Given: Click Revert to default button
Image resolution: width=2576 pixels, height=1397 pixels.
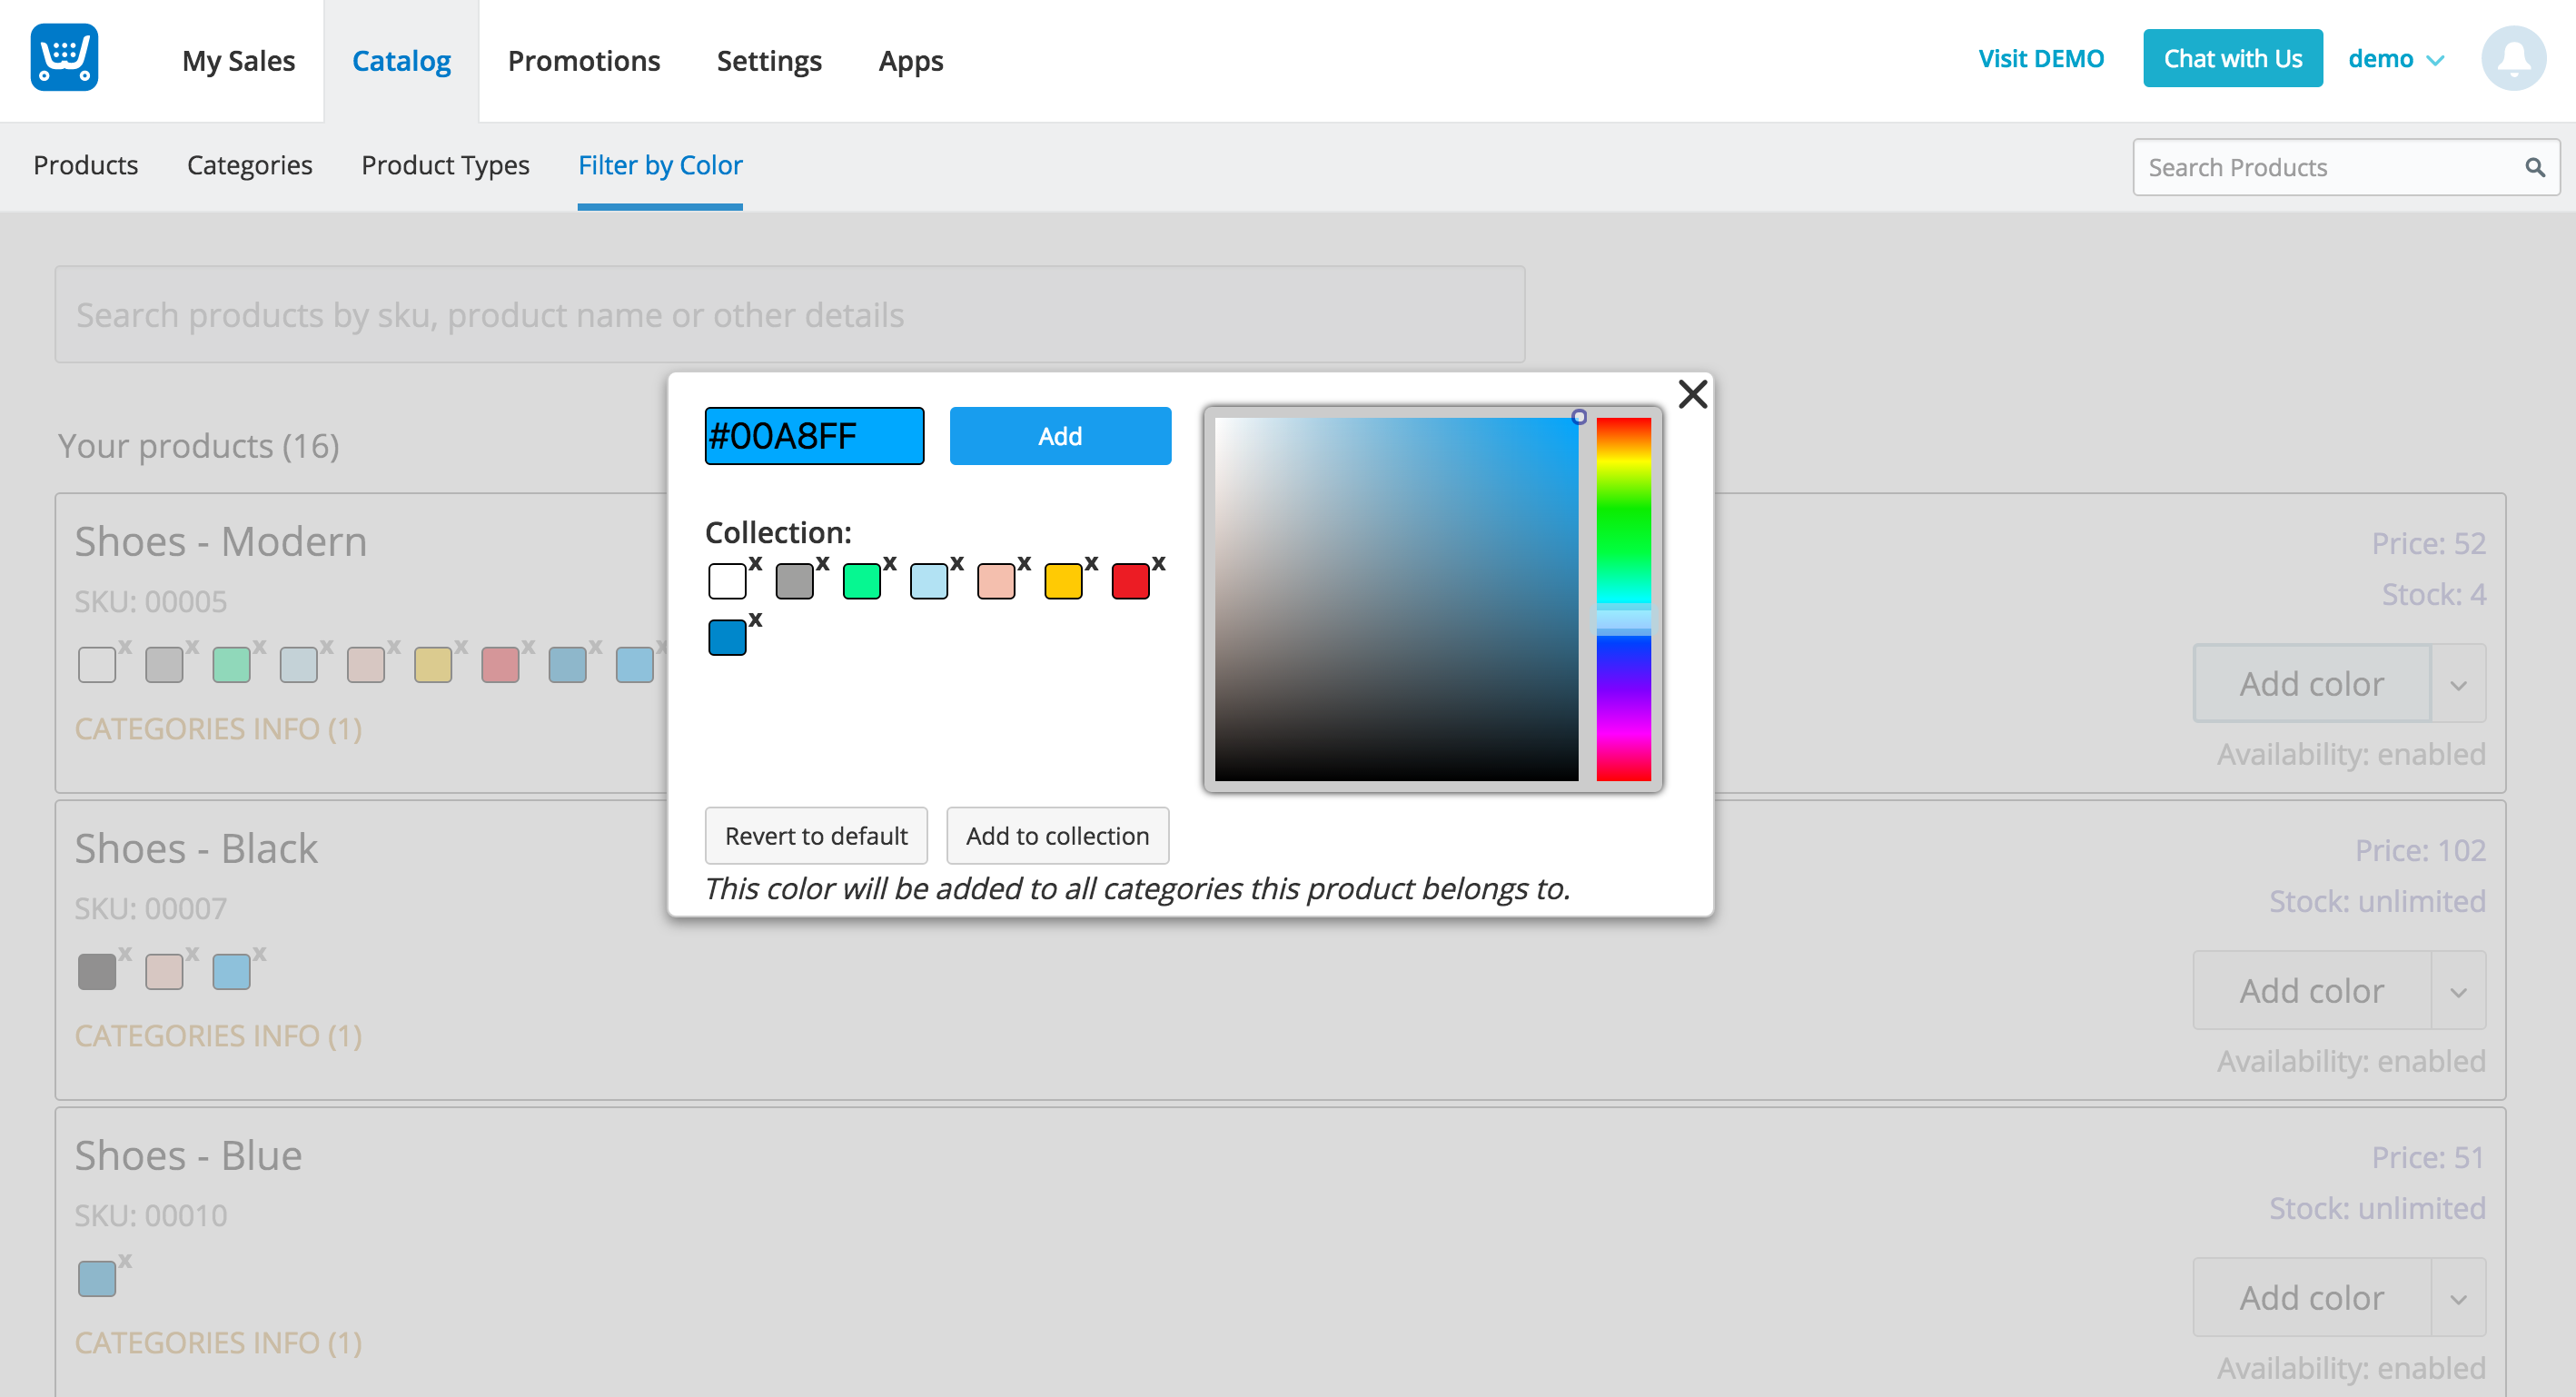Looking at the screenshot, I should 816,835.
